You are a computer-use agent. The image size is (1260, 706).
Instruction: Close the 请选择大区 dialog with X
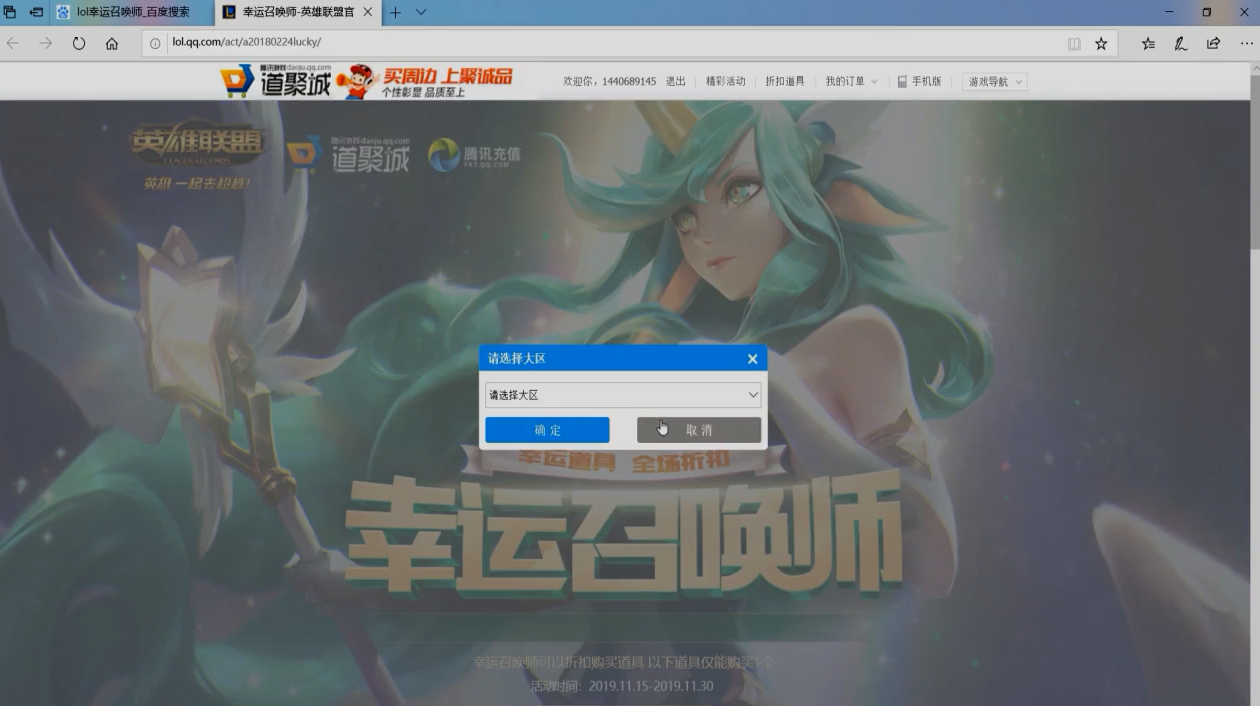click(x=752, y=359)
